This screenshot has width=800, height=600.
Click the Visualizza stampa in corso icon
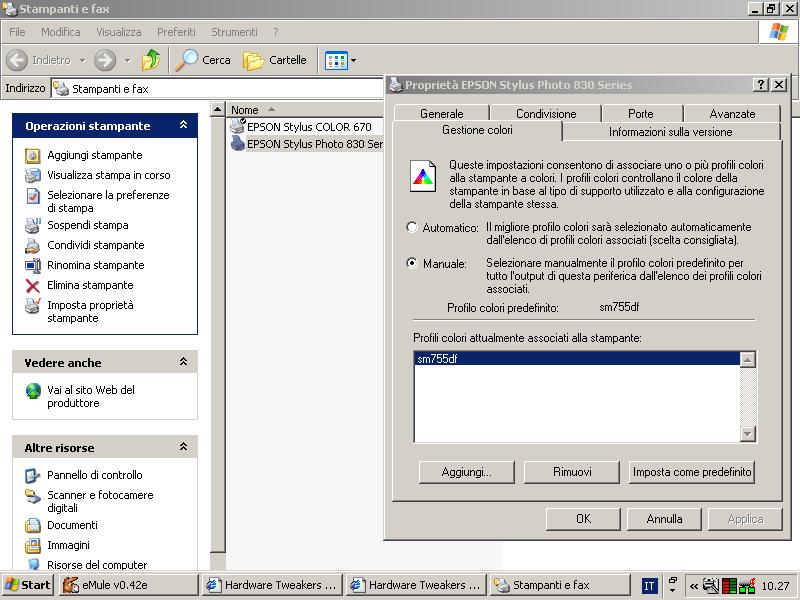33,176
